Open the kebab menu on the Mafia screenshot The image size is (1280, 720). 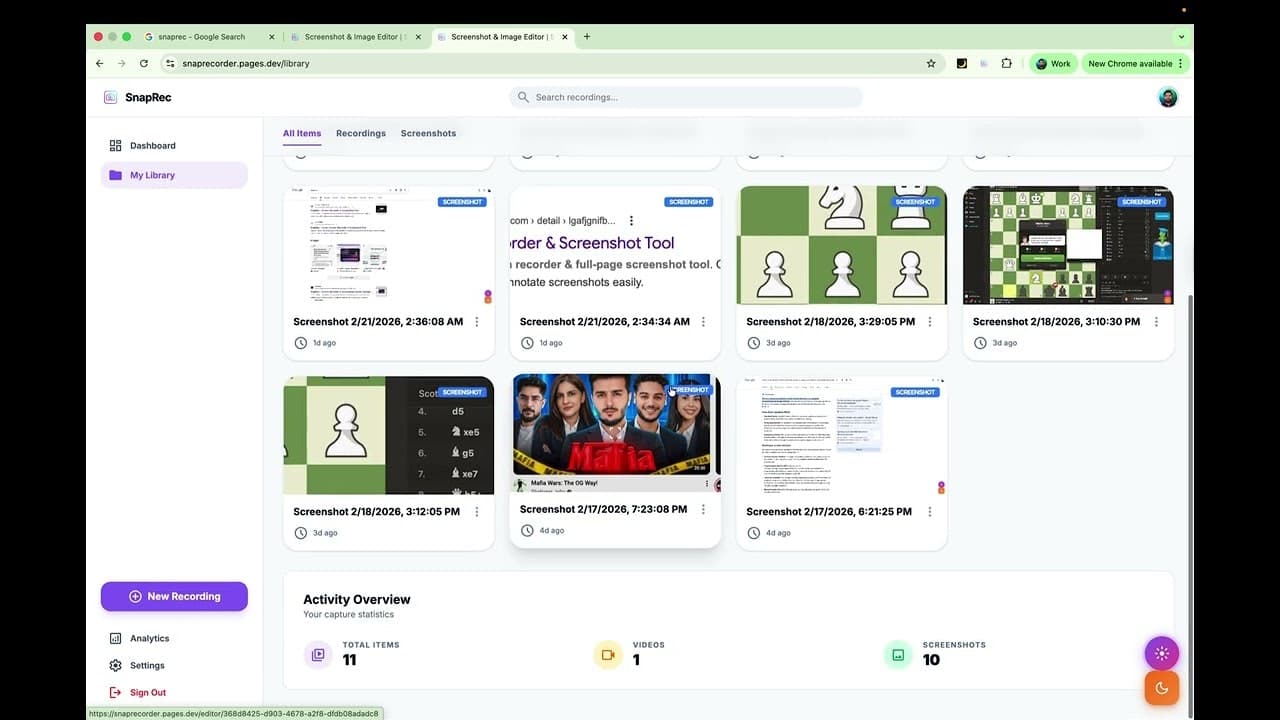coord(703,509)
